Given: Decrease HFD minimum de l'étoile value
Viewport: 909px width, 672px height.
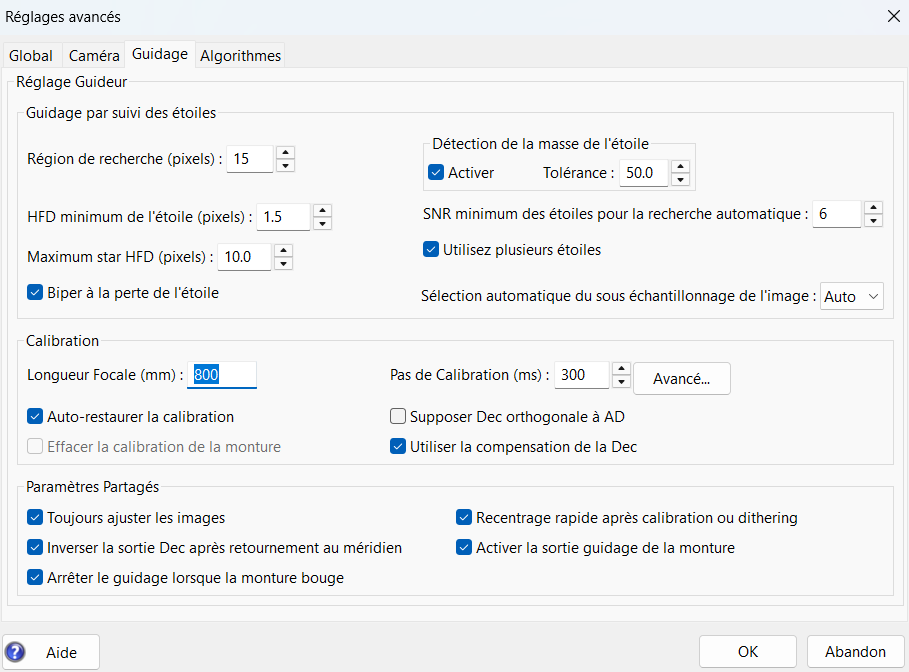Looking at the screenshot, I should (x=322, y=223).
